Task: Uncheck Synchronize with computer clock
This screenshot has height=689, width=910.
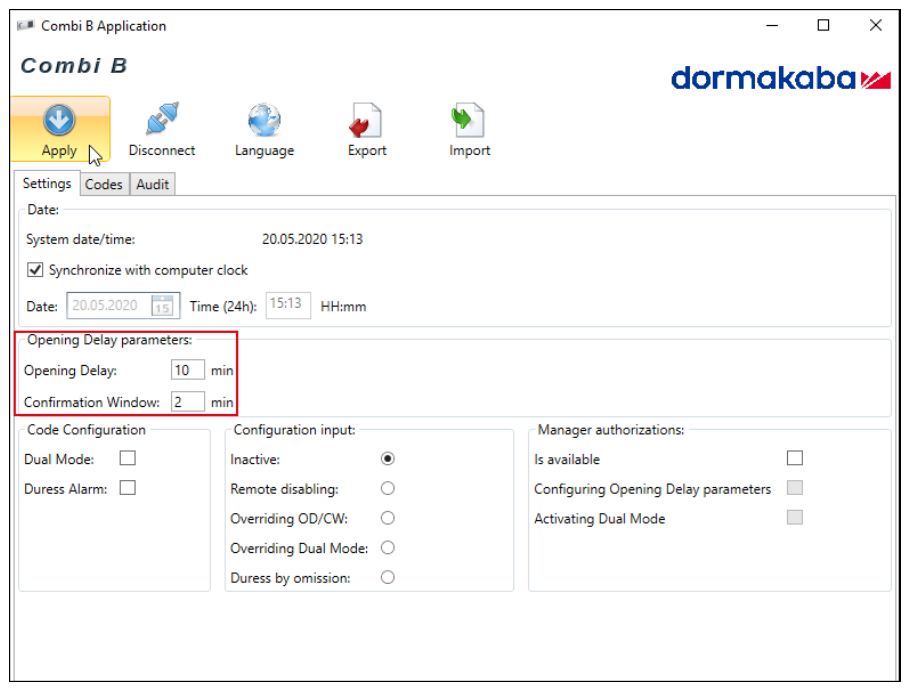Action: coord(35,270)
